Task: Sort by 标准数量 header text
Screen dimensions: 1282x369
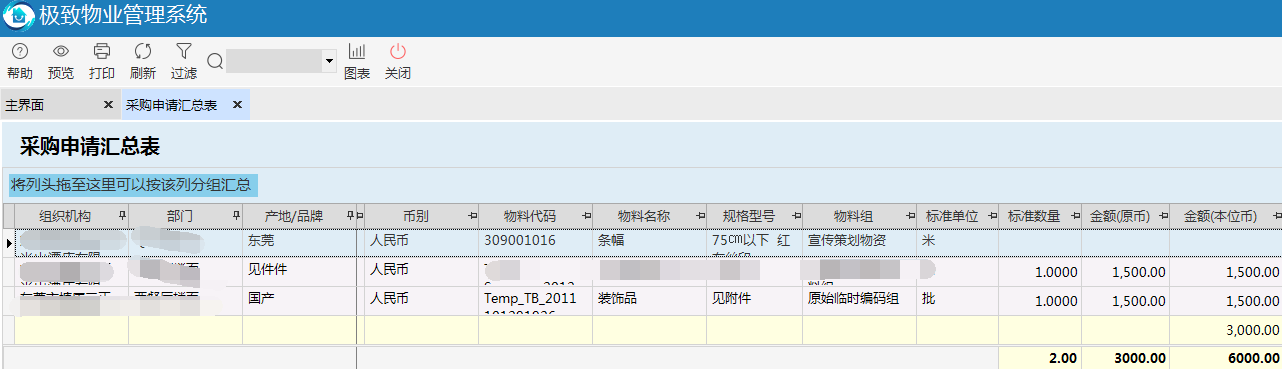Action: pos(1033,216)
